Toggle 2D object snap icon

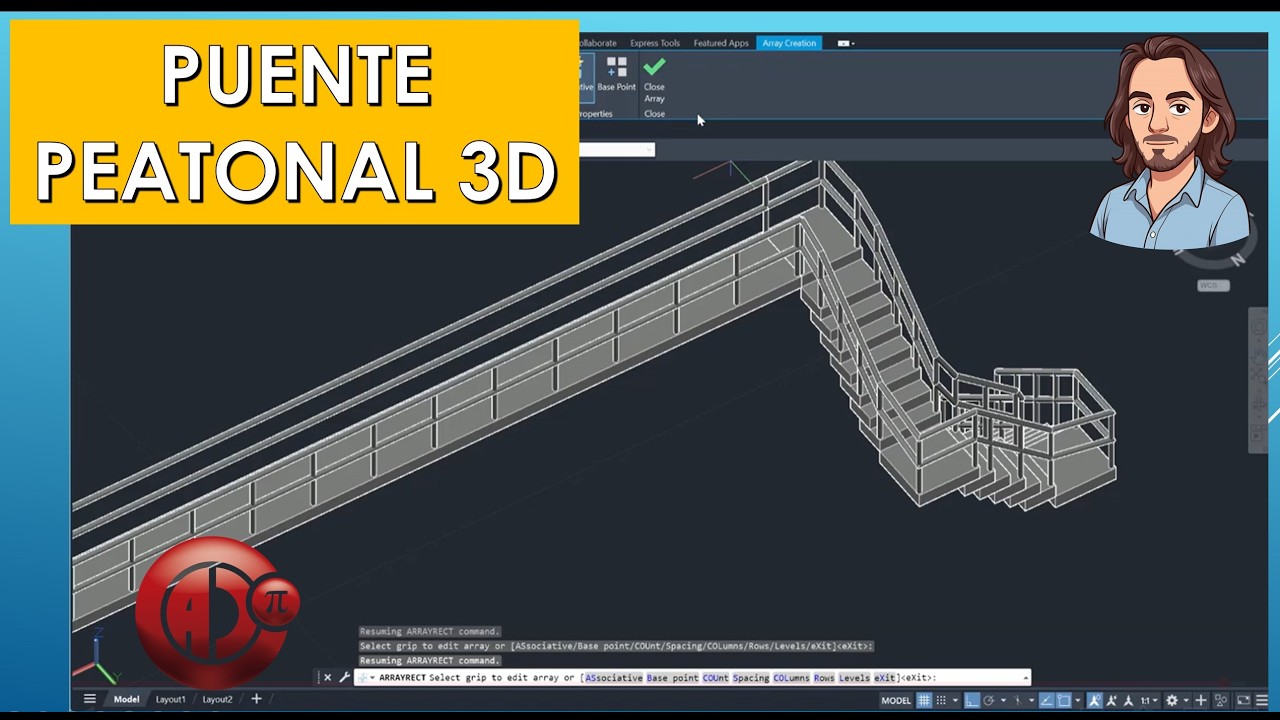pyautogui.click(x=1064, y=700)
